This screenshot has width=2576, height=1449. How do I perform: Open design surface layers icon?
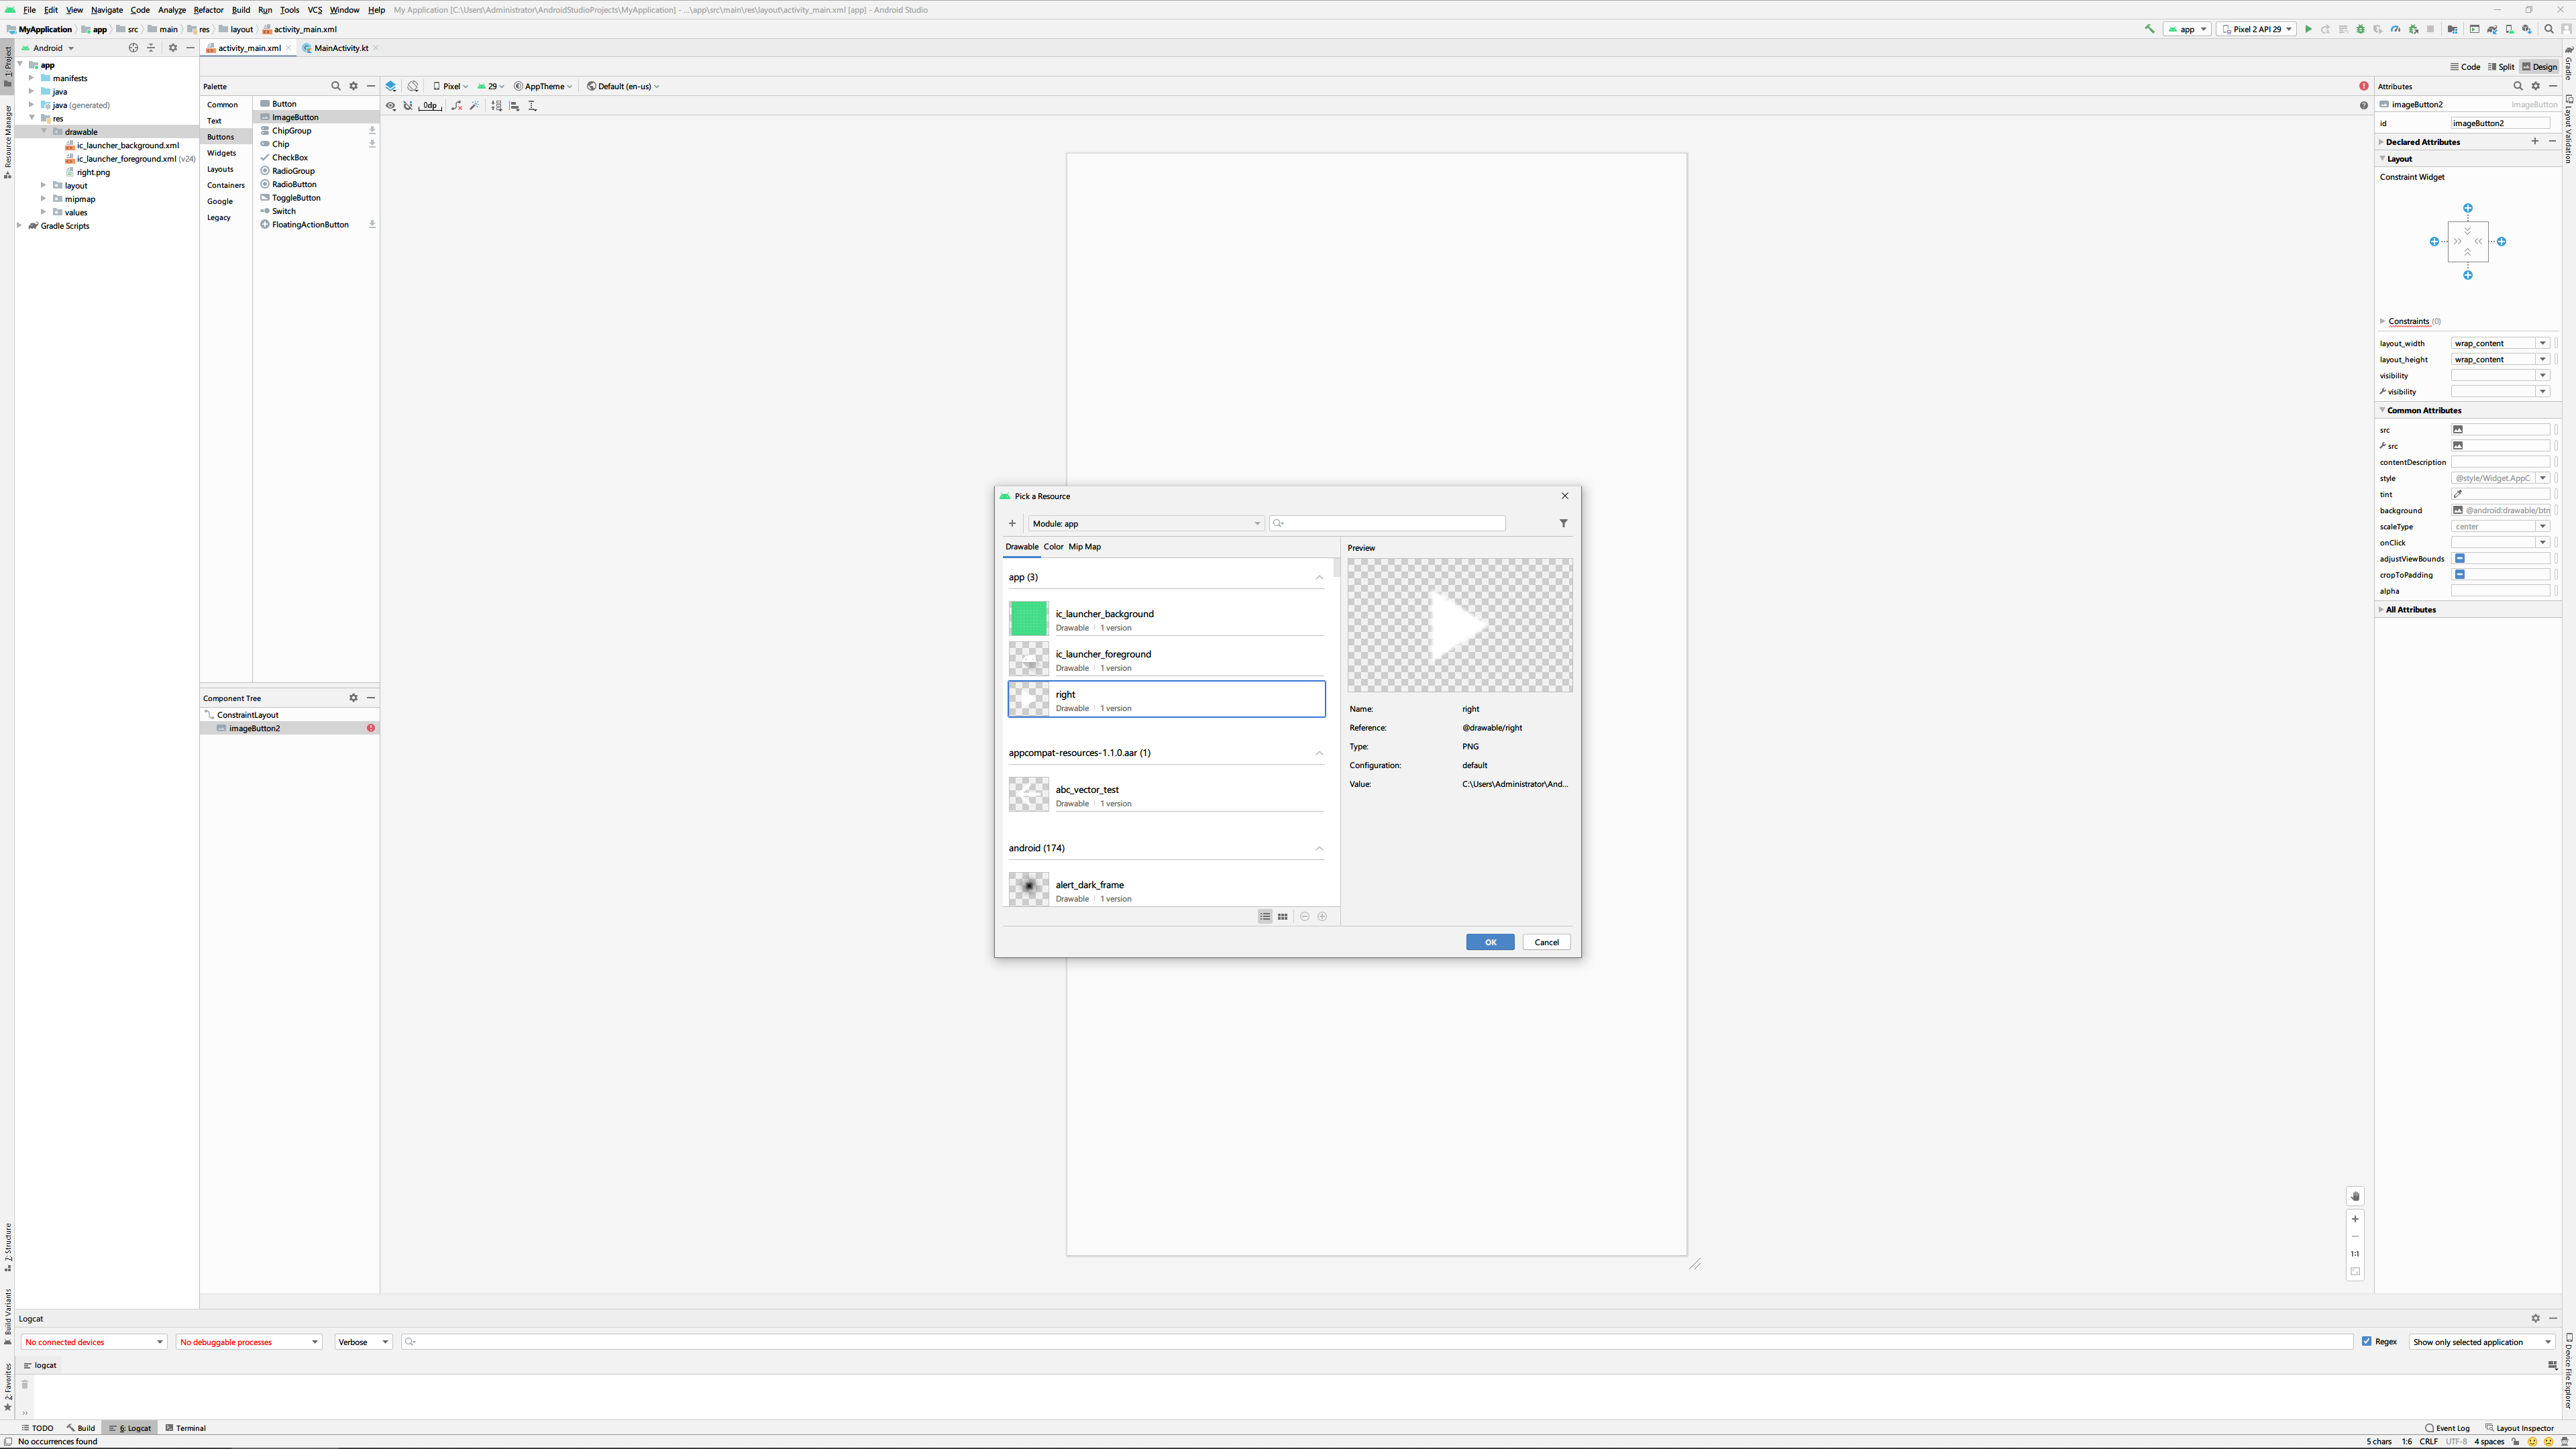point(391,86)
